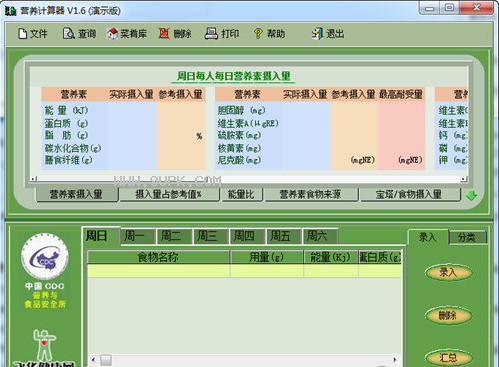Select the 周五 day tab

pos(284,236)
